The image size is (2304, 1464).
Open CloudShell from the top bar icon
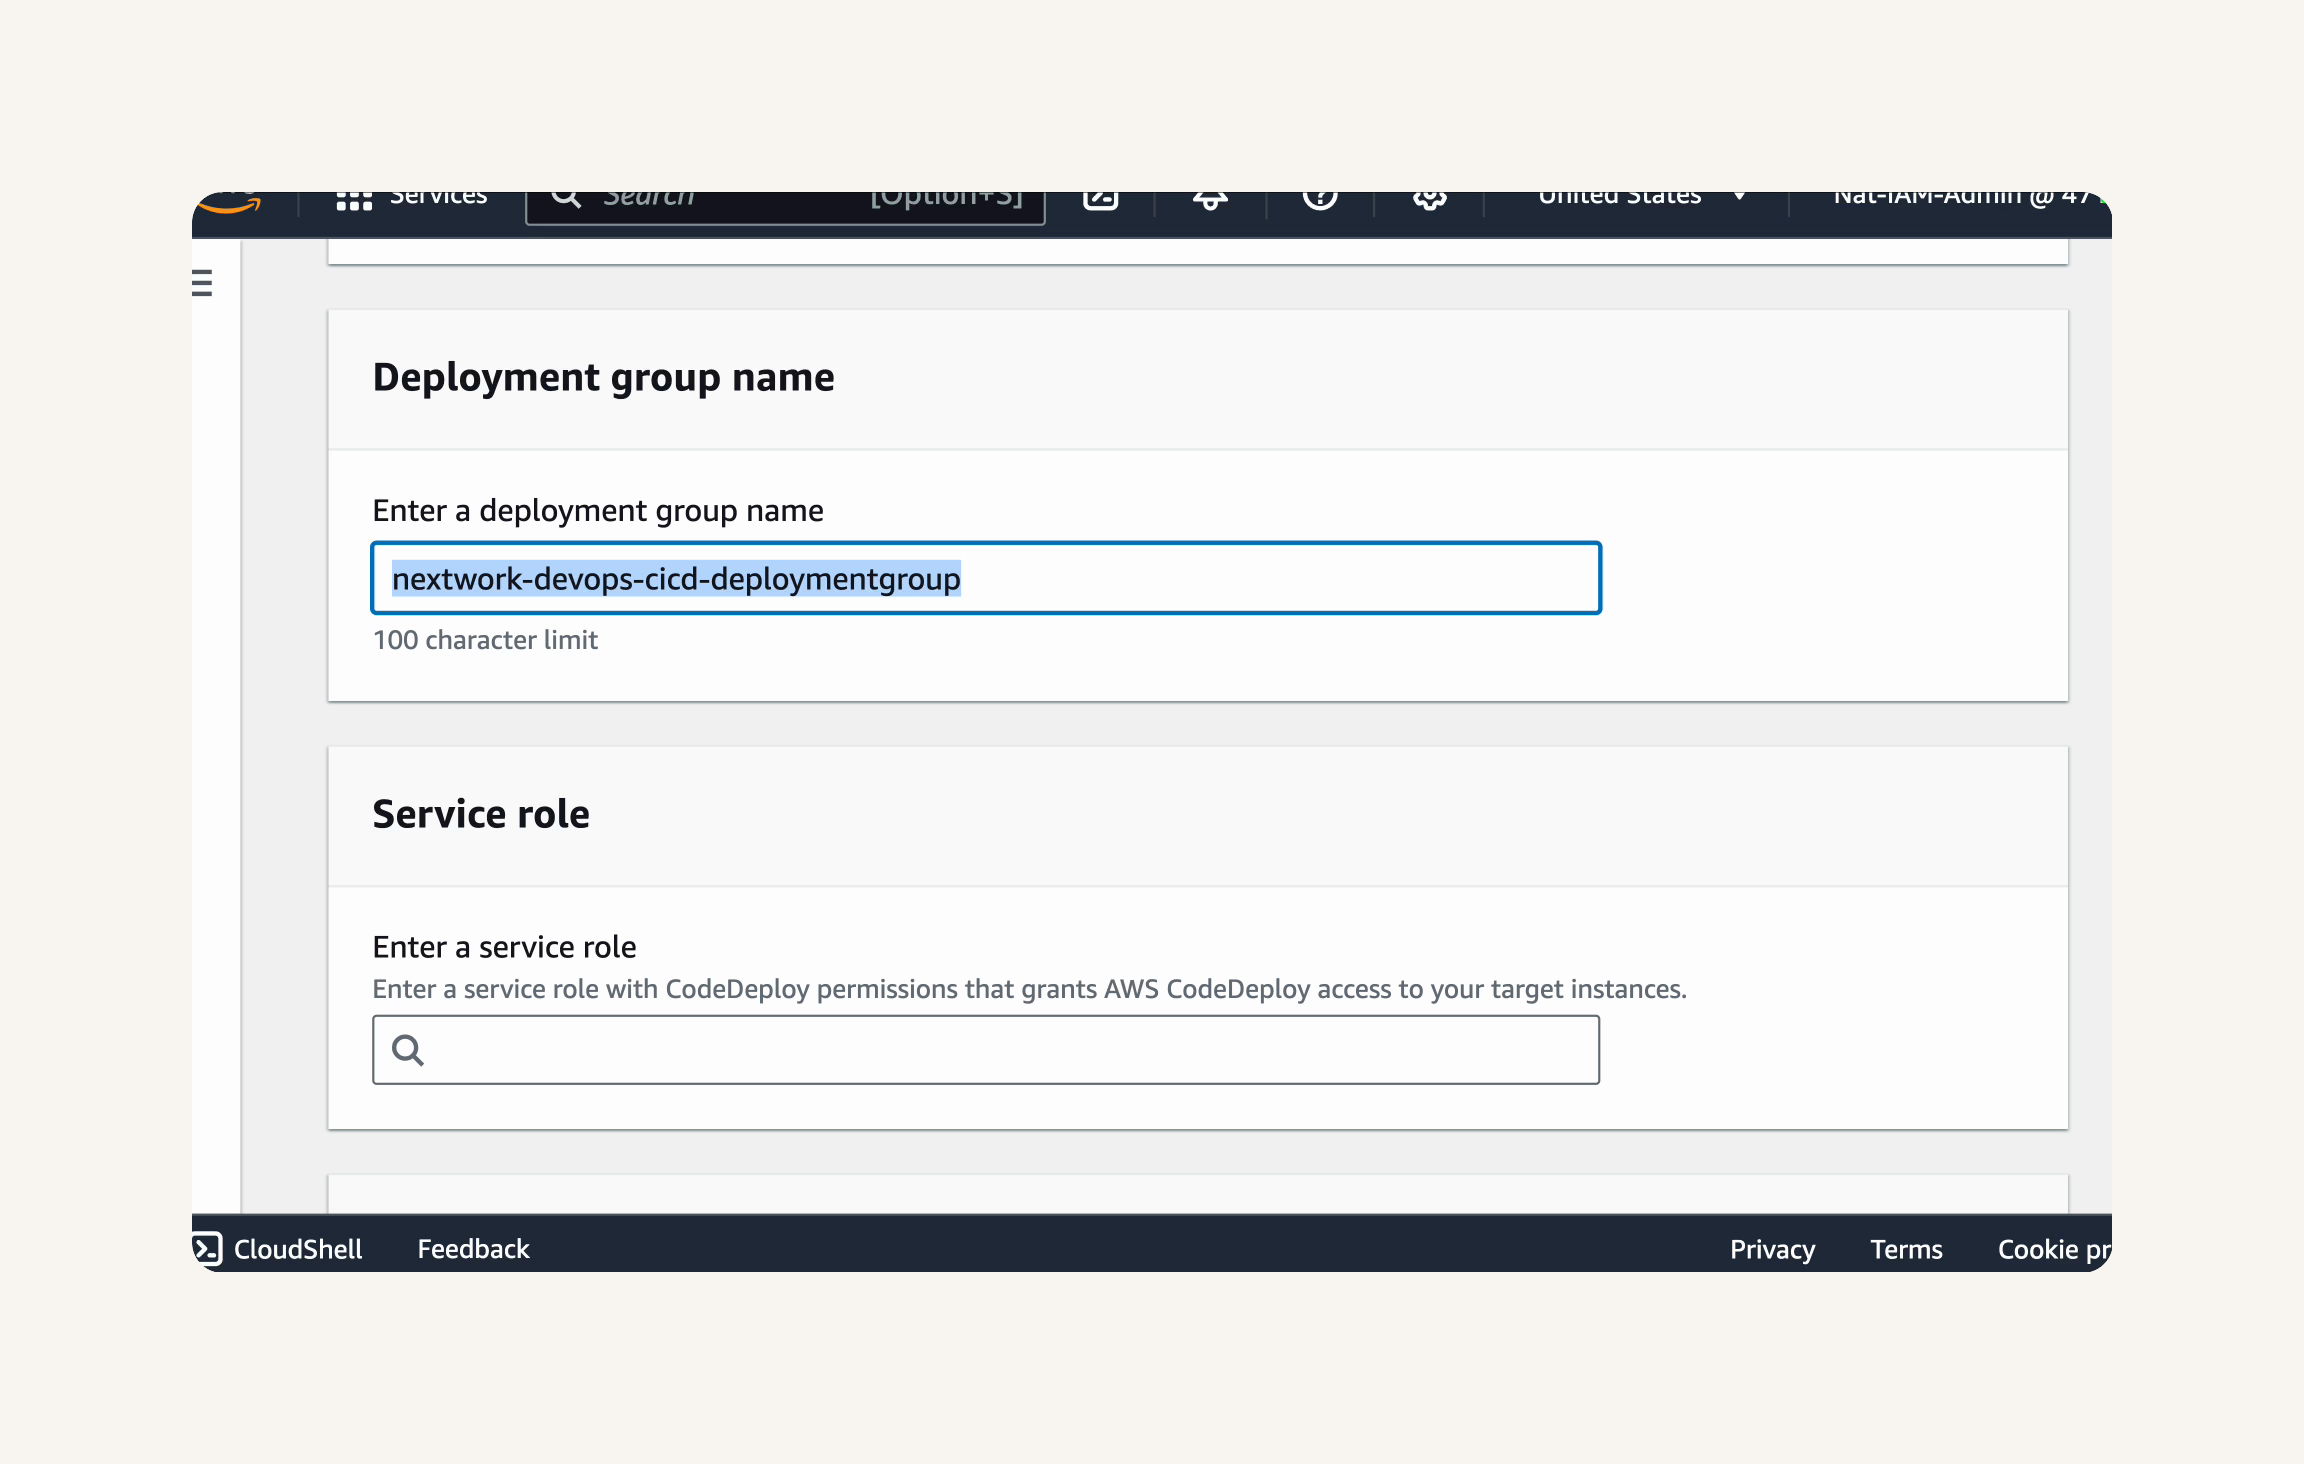tap(1100, 200)
